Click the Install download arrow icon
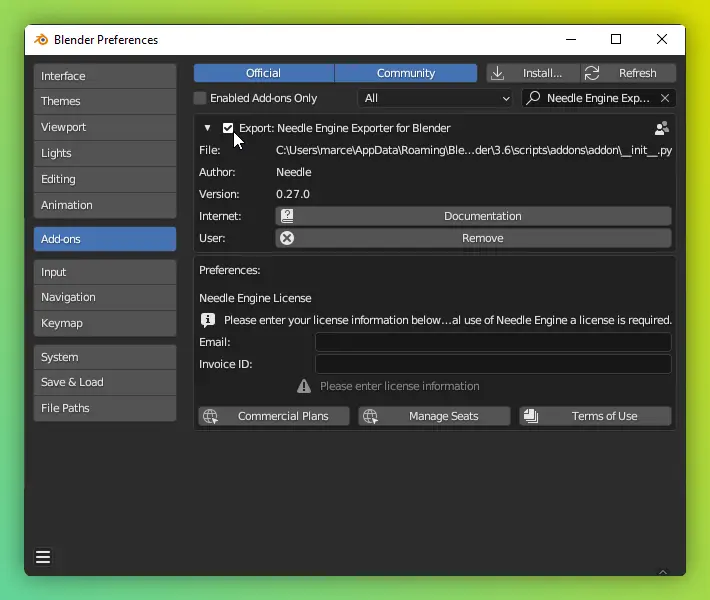 click(497, 73)
